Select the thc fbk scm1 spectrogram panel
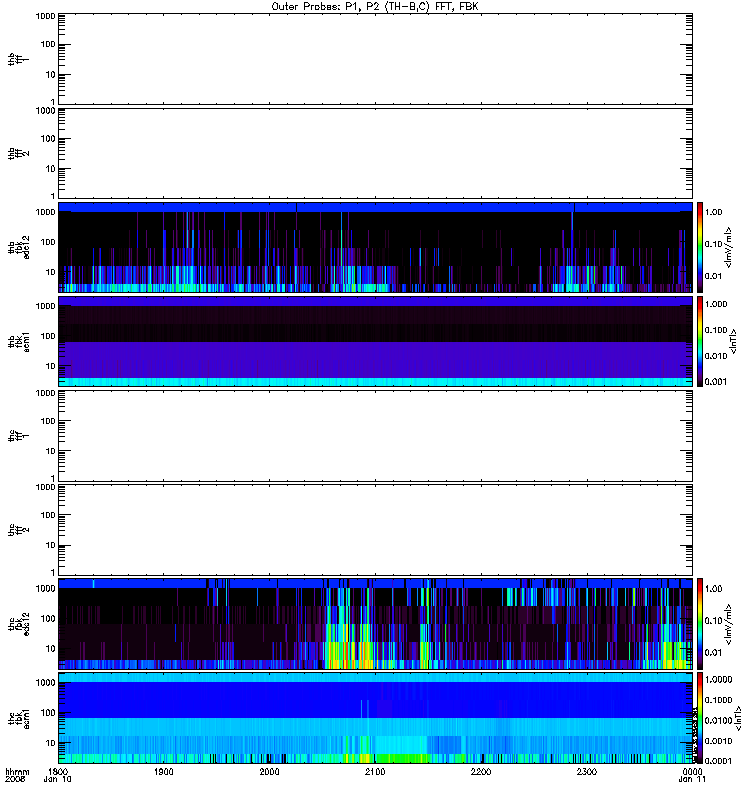 click(376, 718)
